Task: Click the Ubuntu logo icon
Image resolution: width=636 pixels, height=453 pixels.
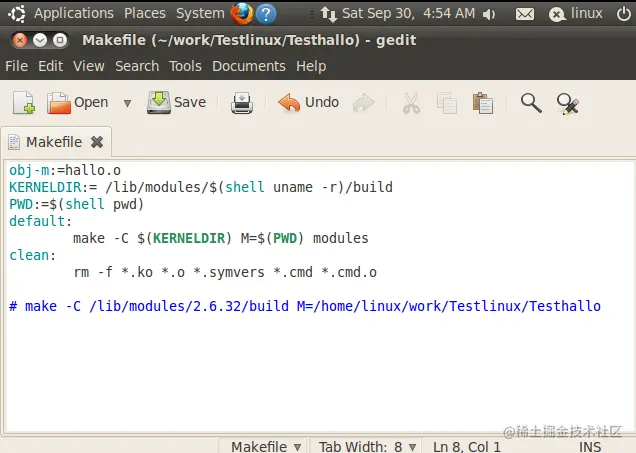Action: [x=17, y=14]
